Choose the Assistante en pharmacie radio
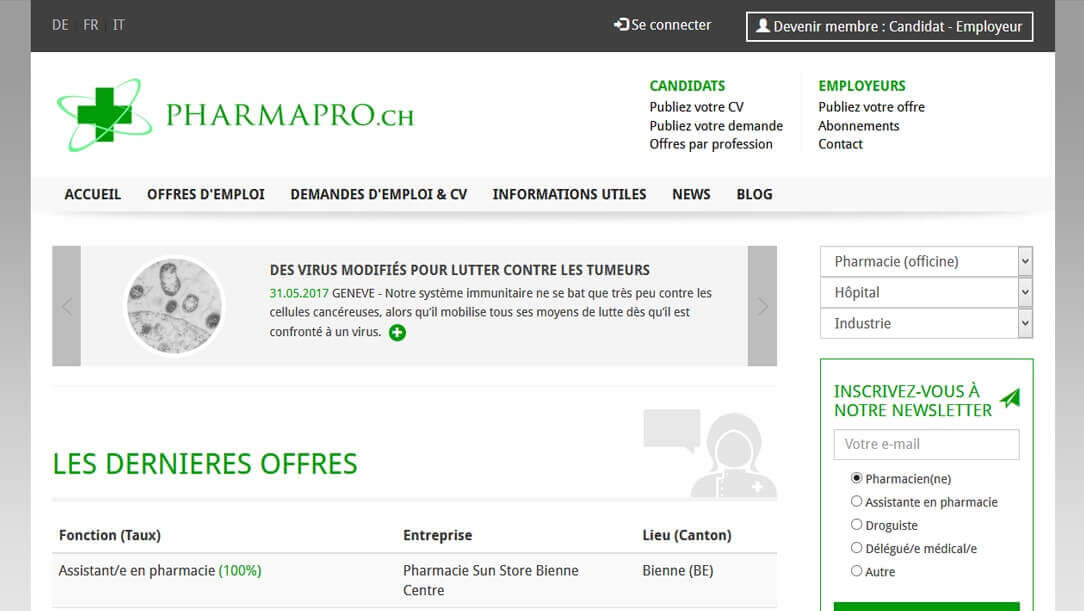The height and width of the screenshot is (611, 1084). coord(856,502)
